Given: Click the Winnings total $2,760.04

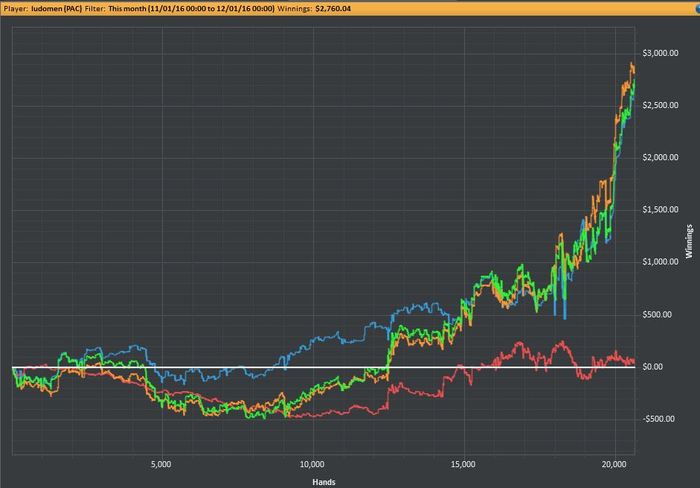Looking at the screenshot, I should 333,8.
